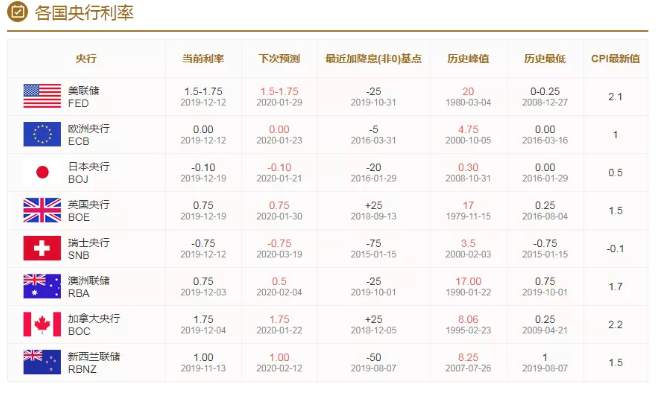Click BOJ last rate change -20

tap(373, 167)
